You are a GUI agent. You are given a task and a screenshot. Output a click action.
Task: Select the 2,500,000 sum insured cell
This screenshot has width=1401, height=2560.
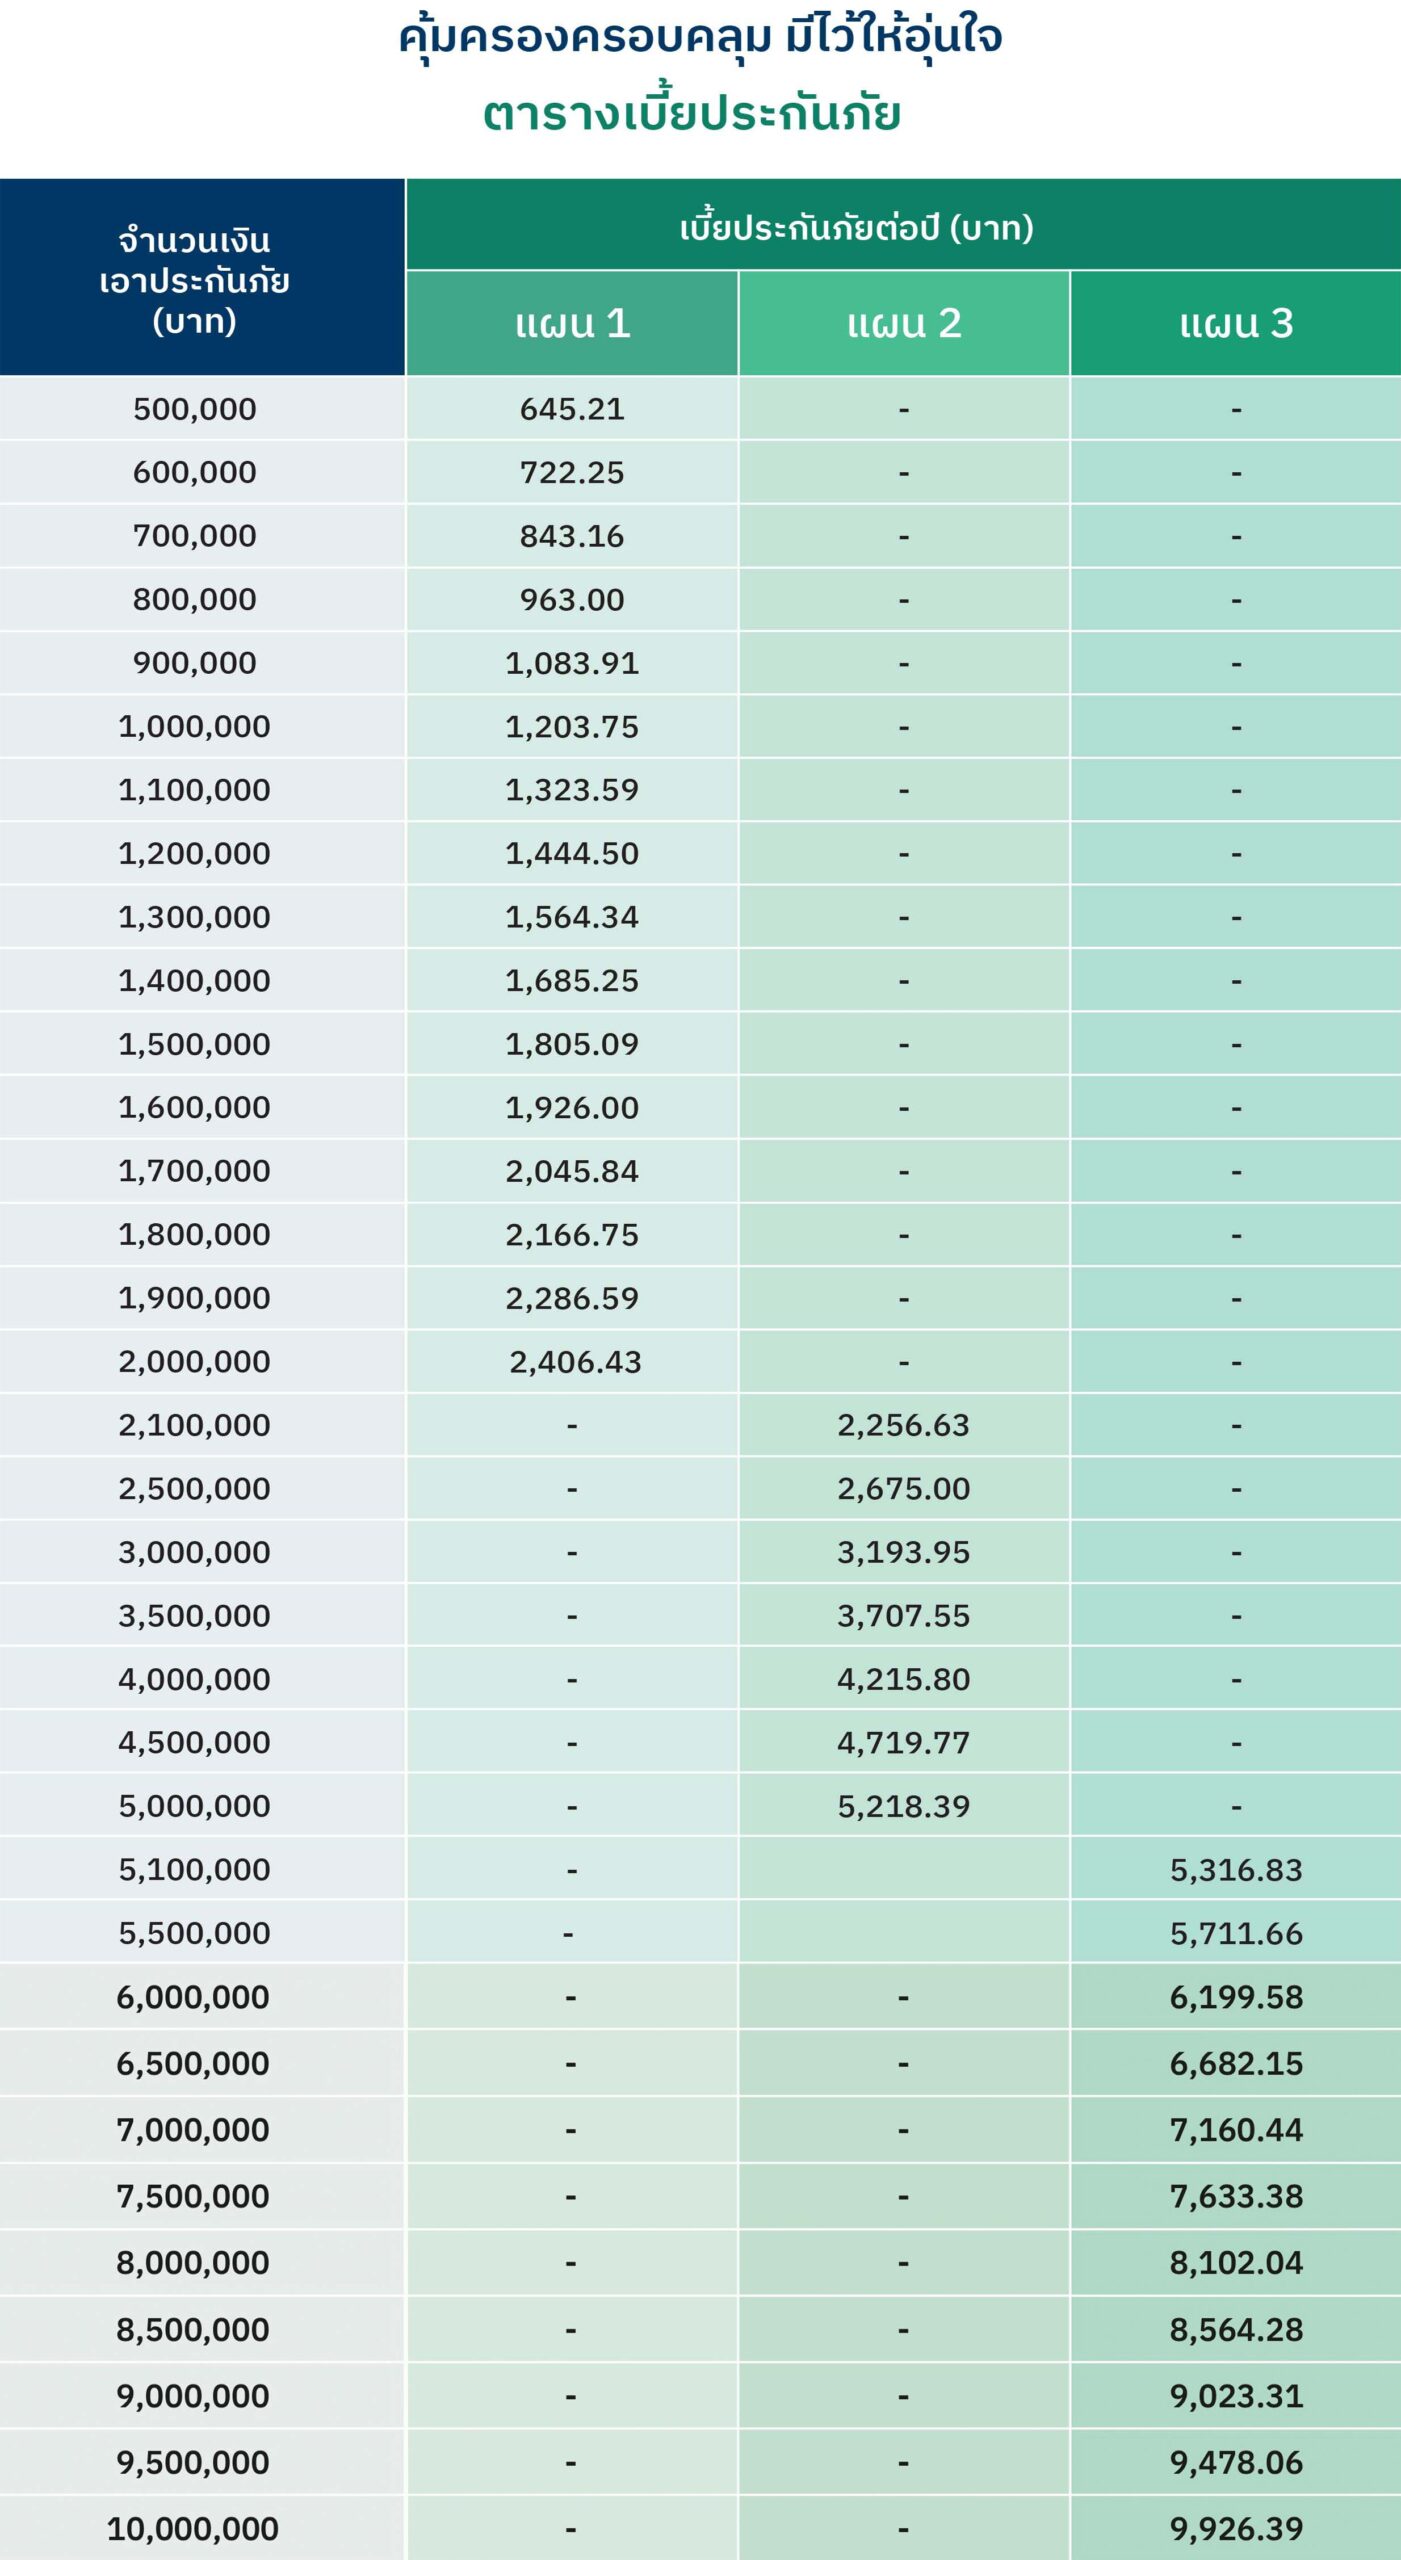195,1489
